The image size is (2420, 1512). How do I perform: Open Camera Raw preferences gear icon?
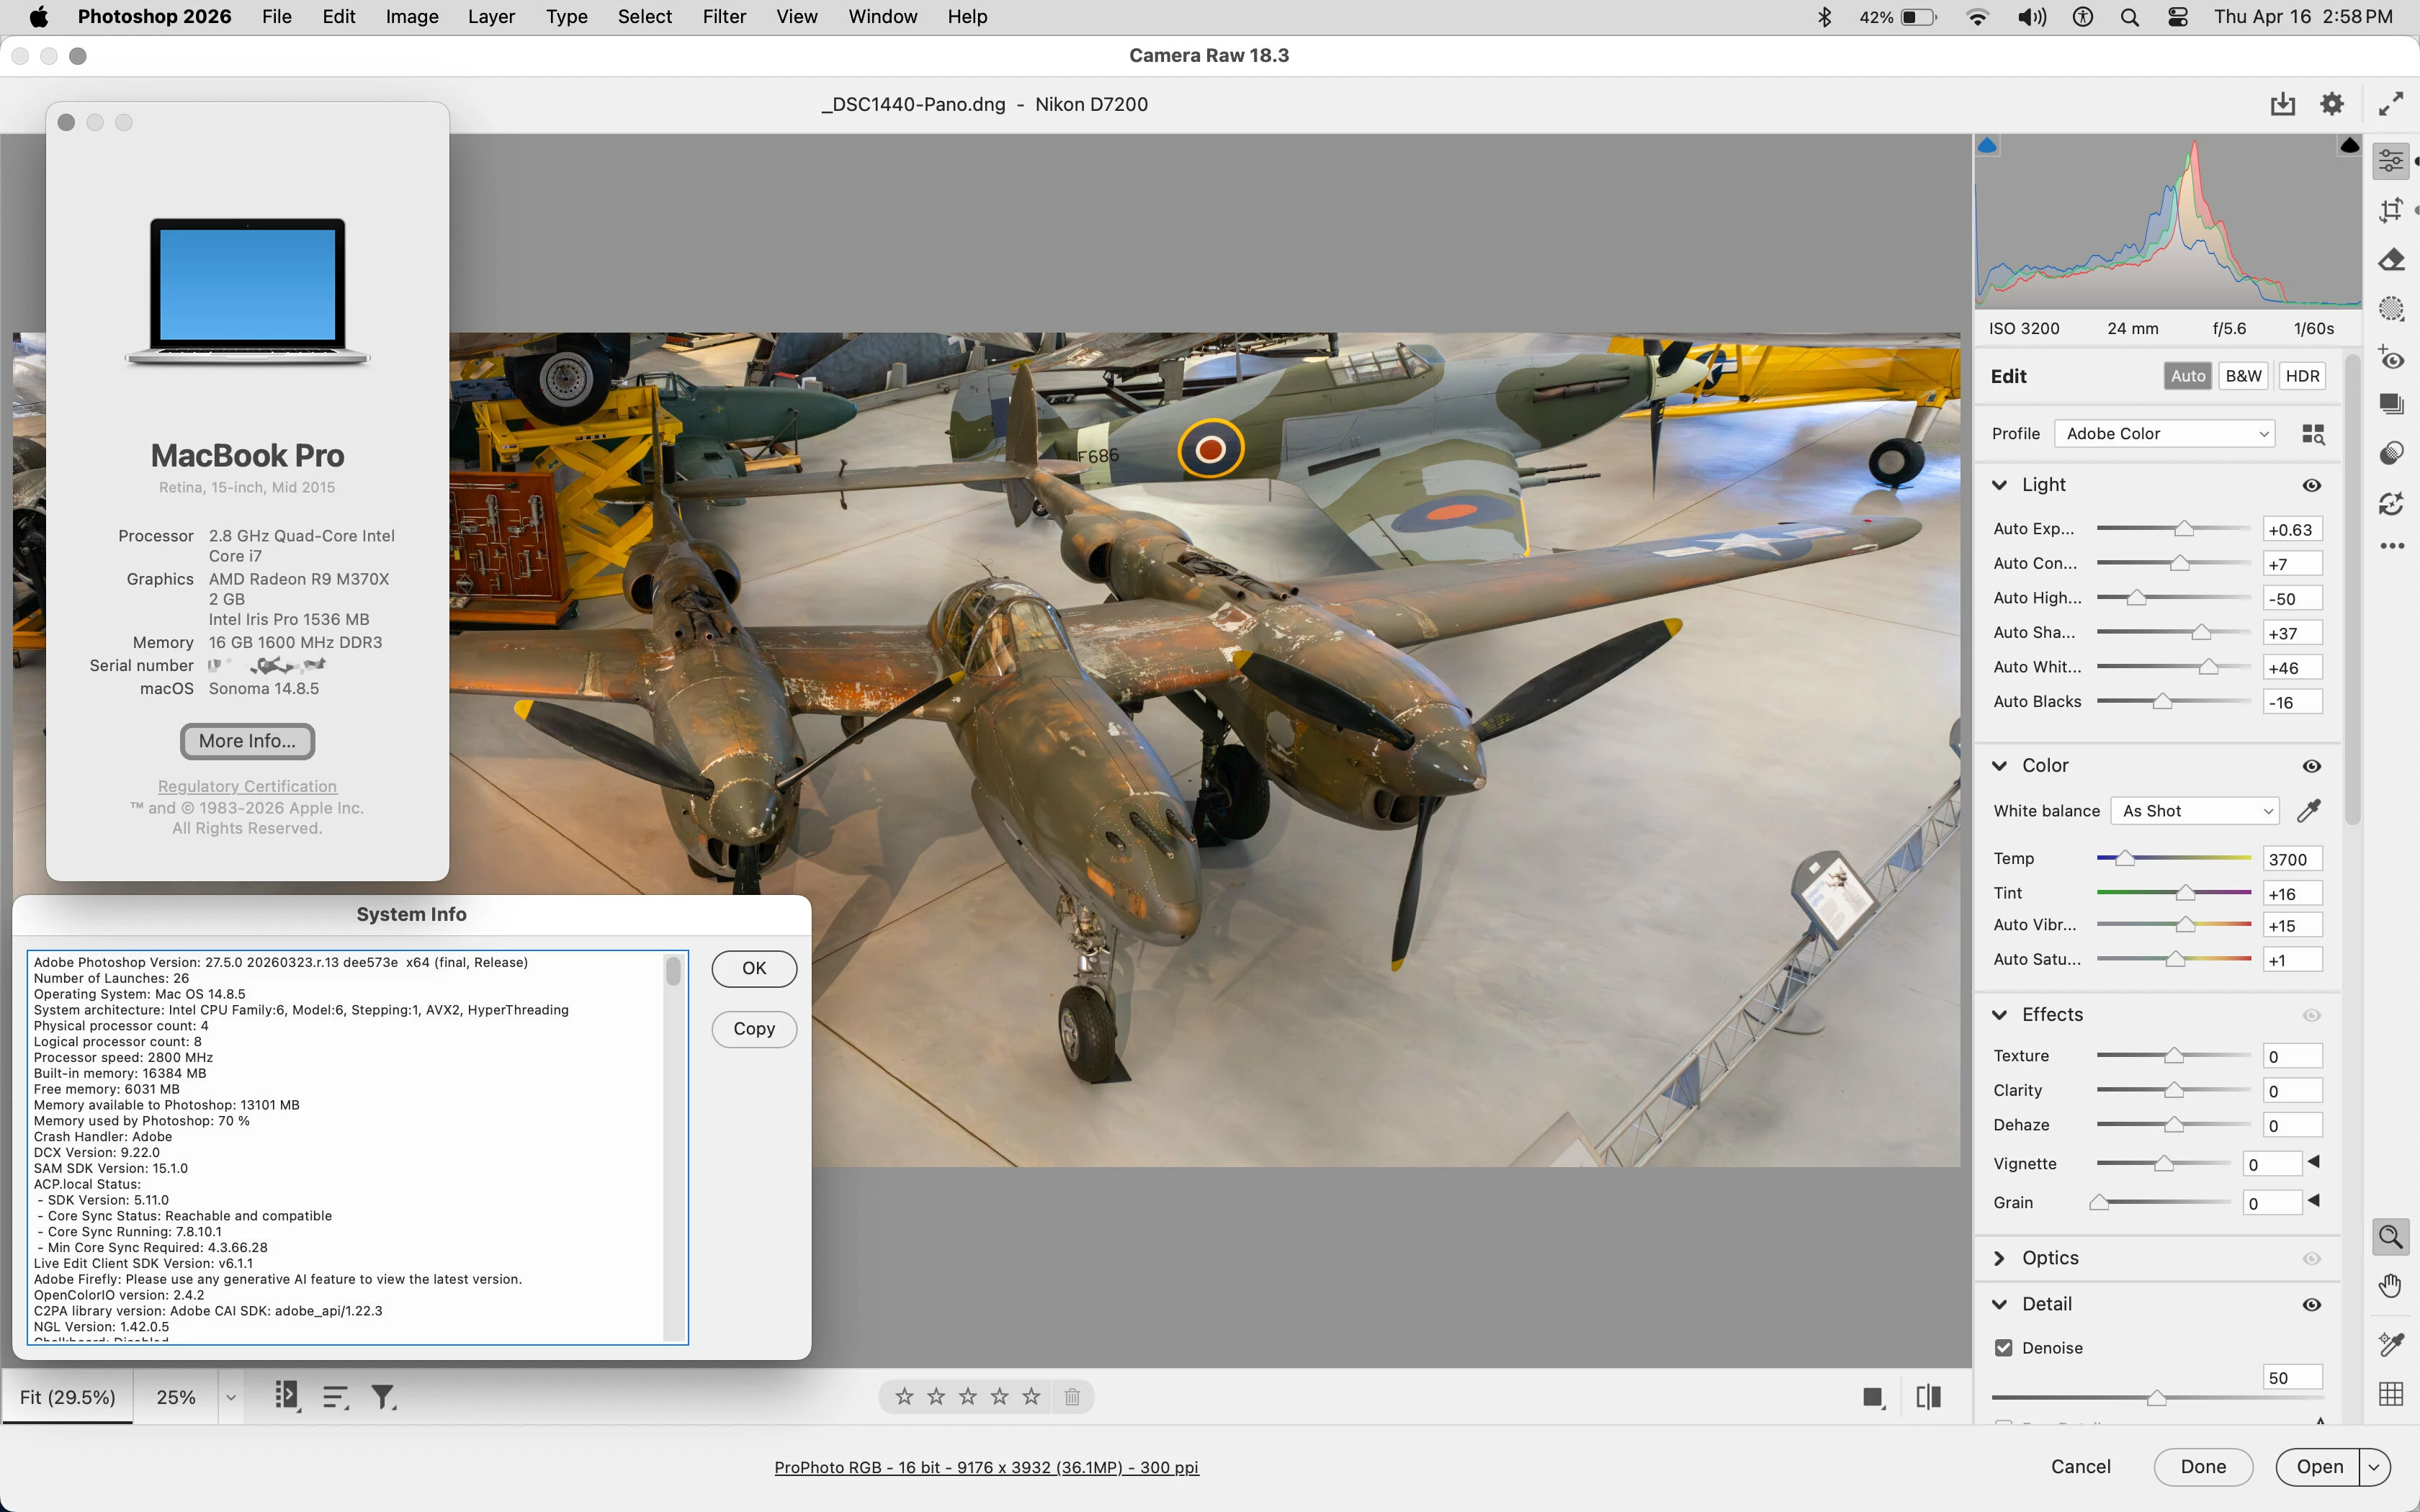(x=2331, y=104)
